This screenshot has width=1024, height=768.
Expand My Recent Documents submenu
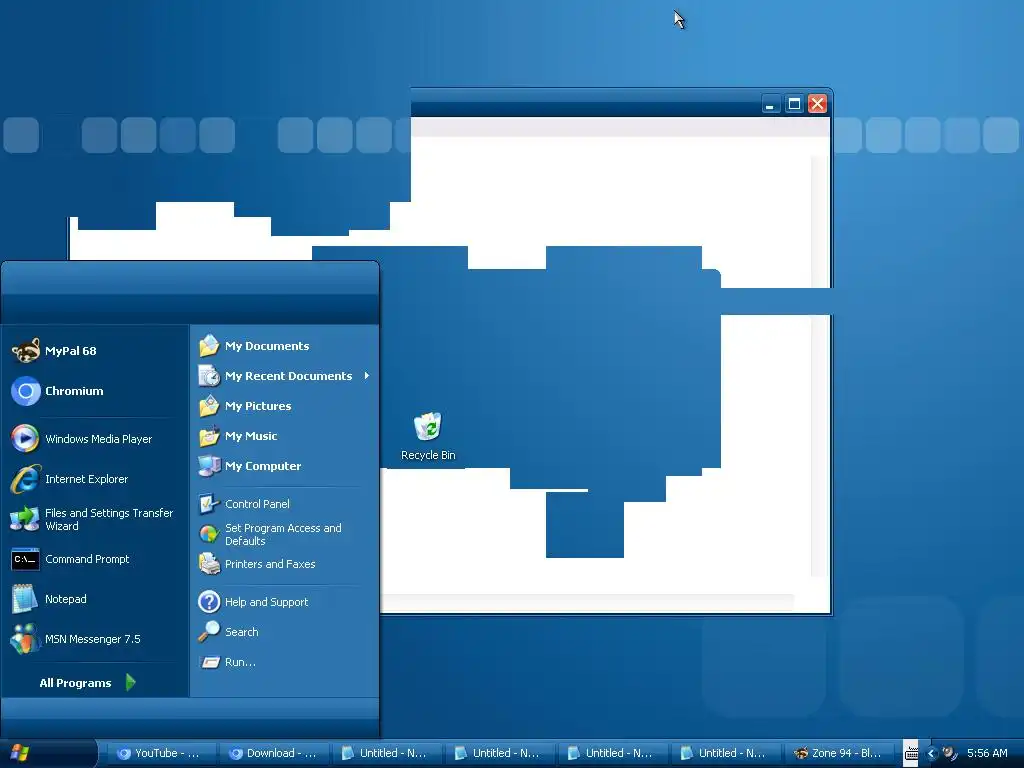coord(284,376)
